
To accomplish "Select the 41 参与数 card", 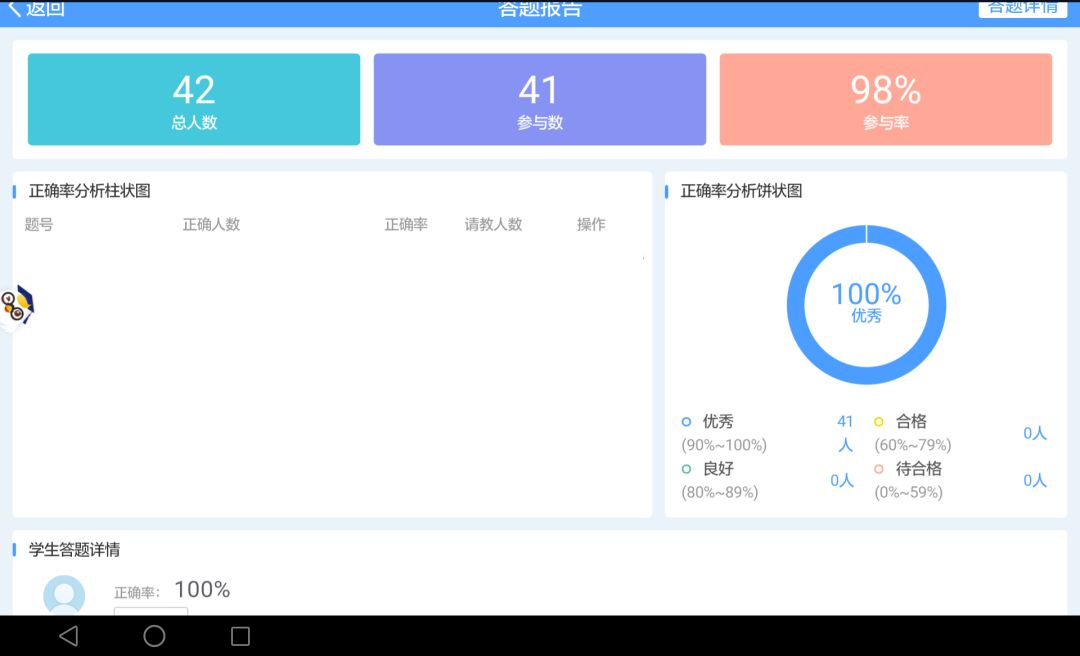I will click(539, 99).
